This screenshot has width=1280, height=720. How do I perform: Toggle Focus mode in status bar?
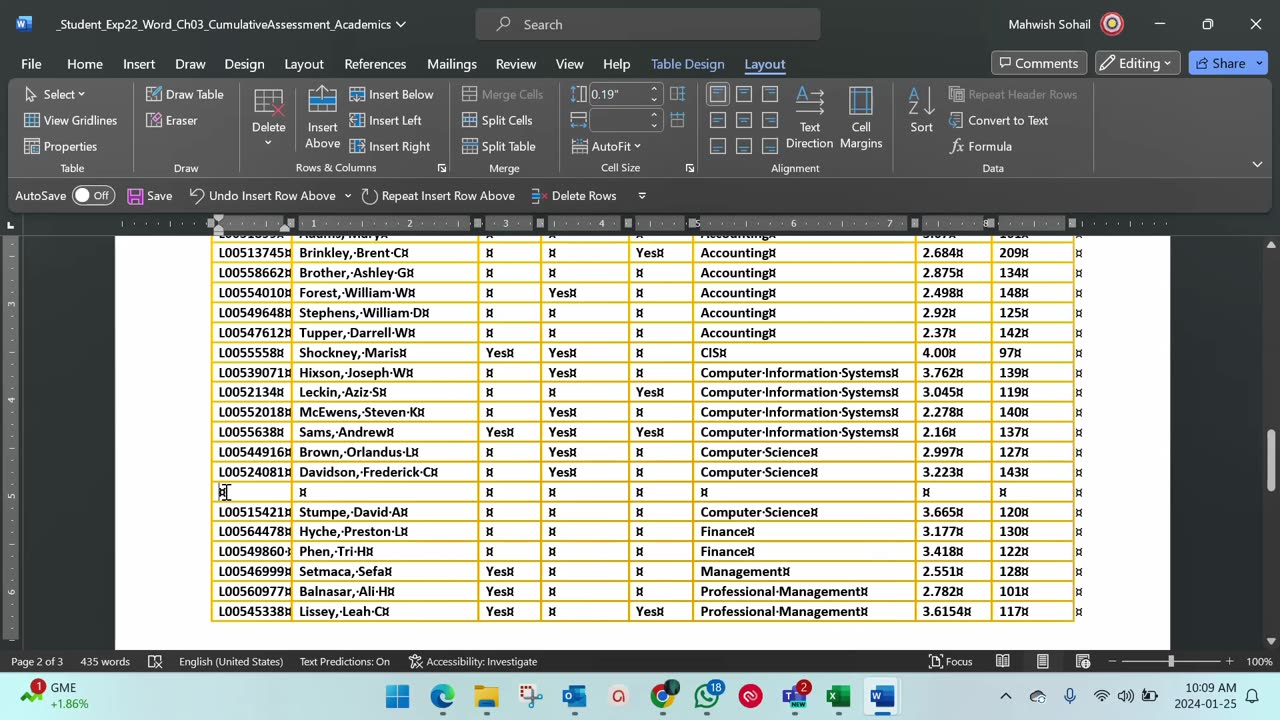950,661
